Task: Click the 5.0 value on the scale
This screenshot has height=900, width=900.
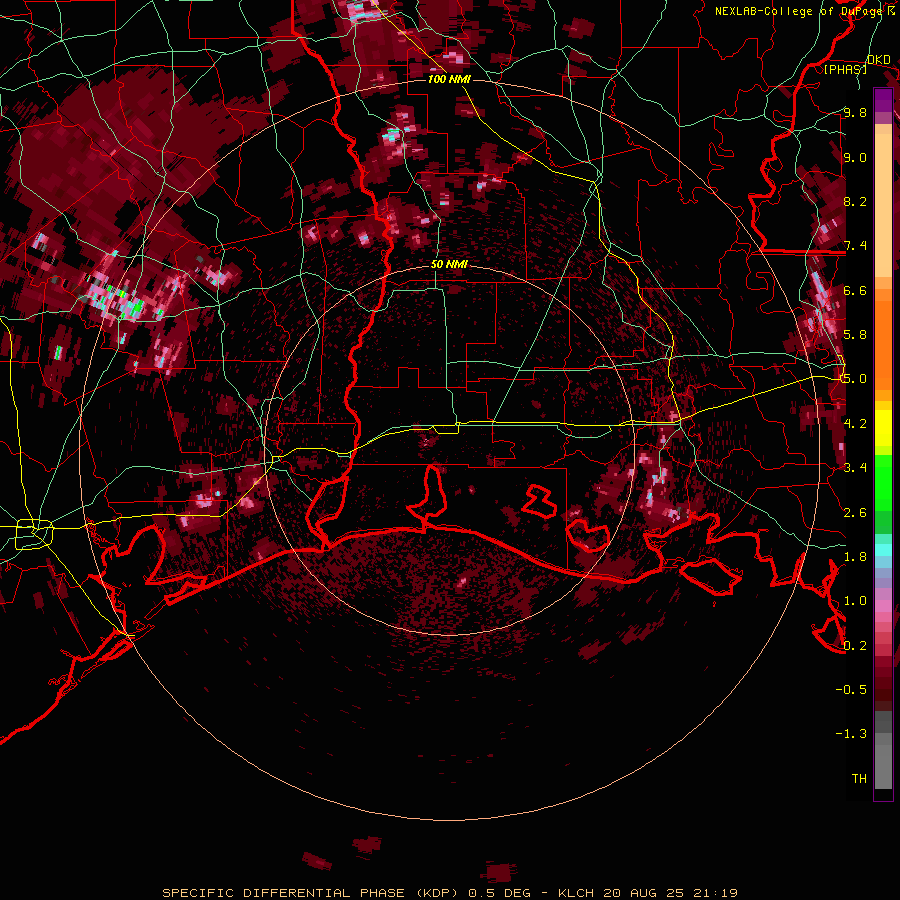Action: (855, 379)
